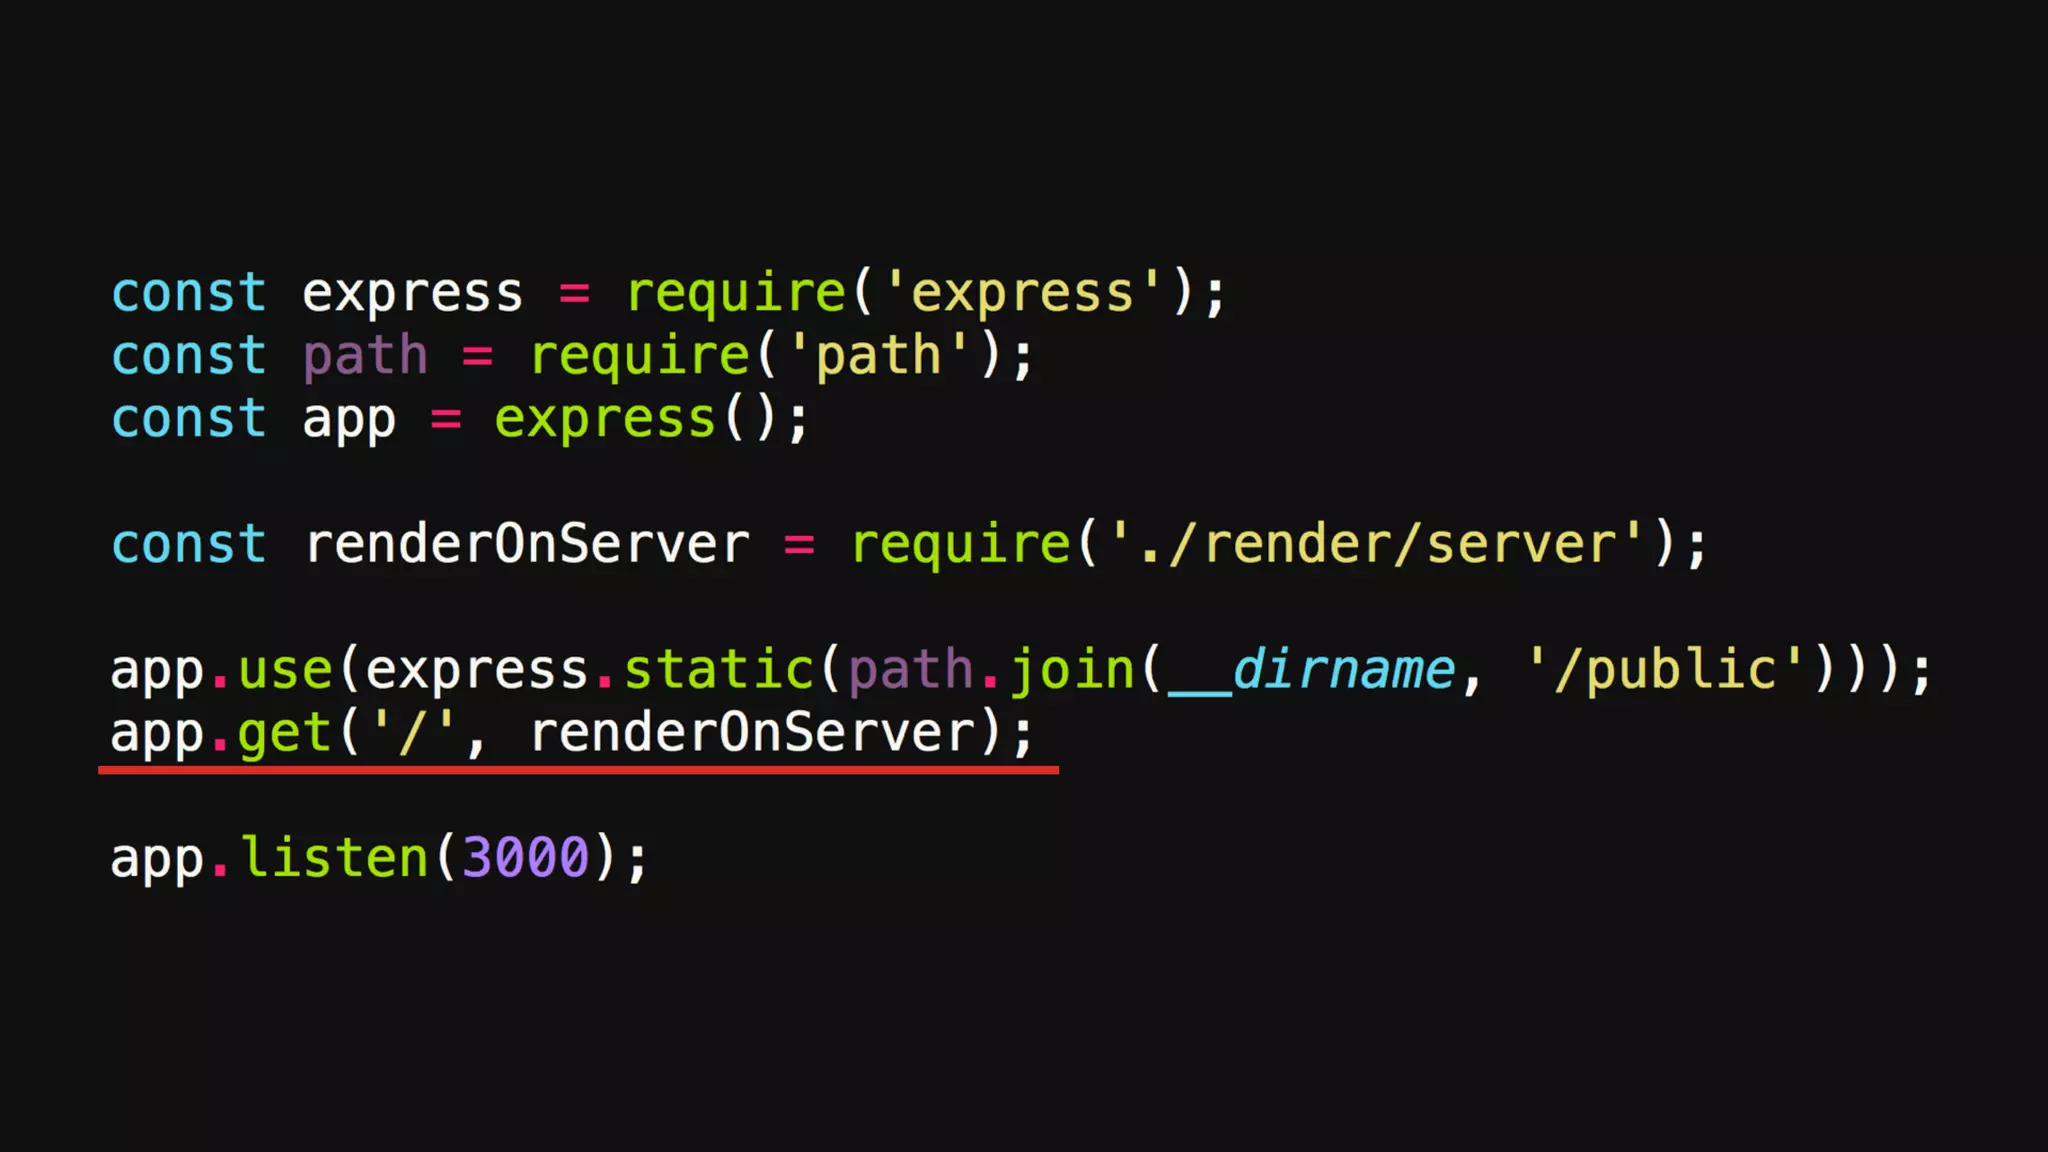Click the red underline beneath app.get line
Viewport: 2048px width, 1152px height.
tap(578, 770)
